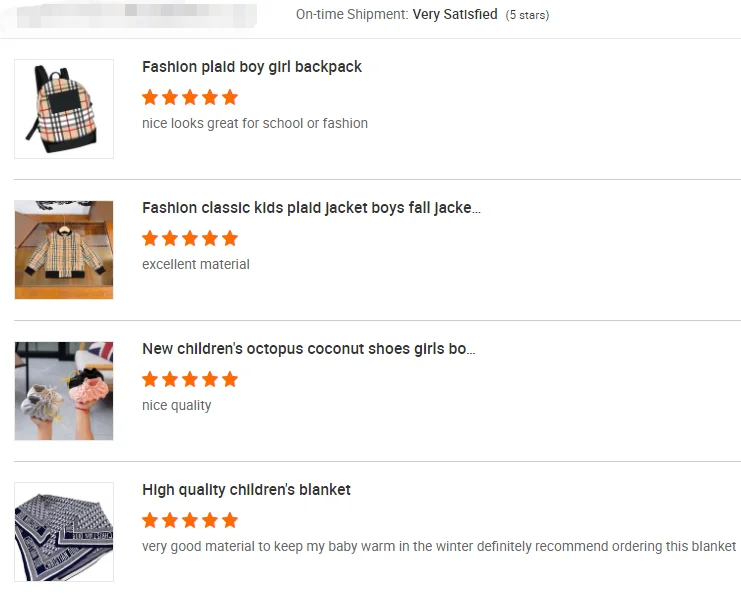Click the "nice quality" review text
This screenshot has height=597, width=741.
point(177,405)
